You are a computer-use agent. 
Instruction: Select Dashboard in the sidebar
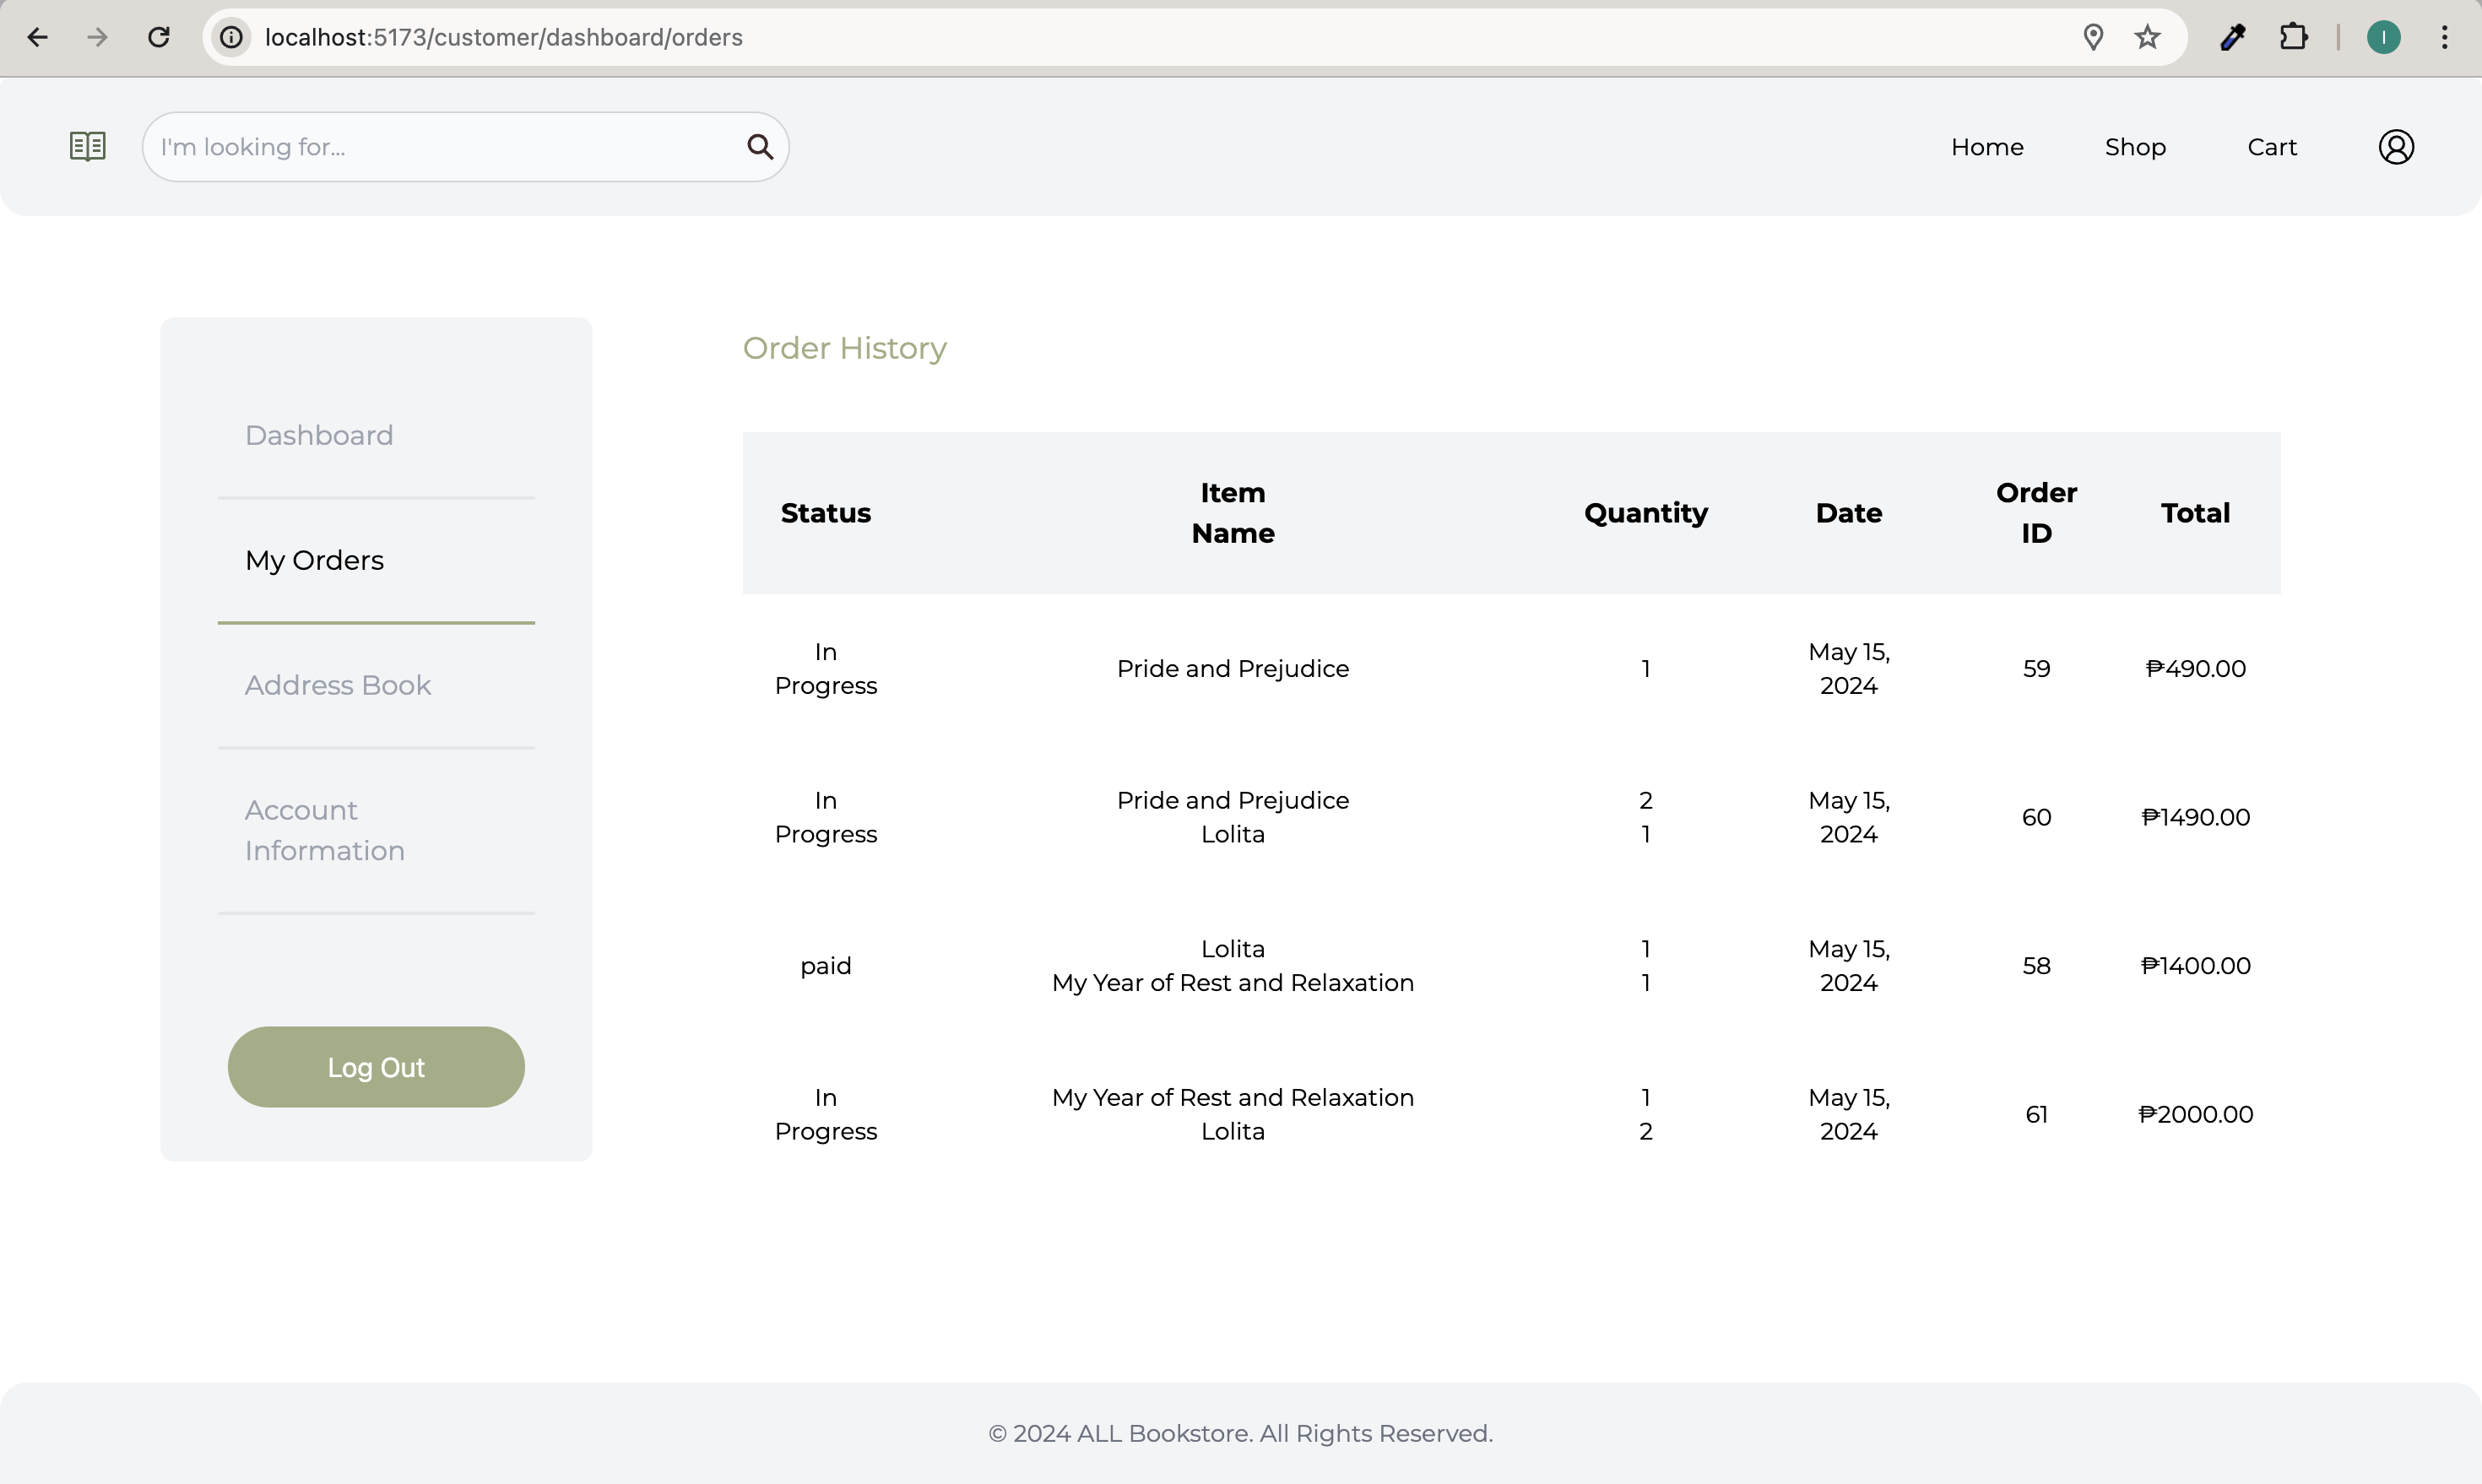point(319,435)
